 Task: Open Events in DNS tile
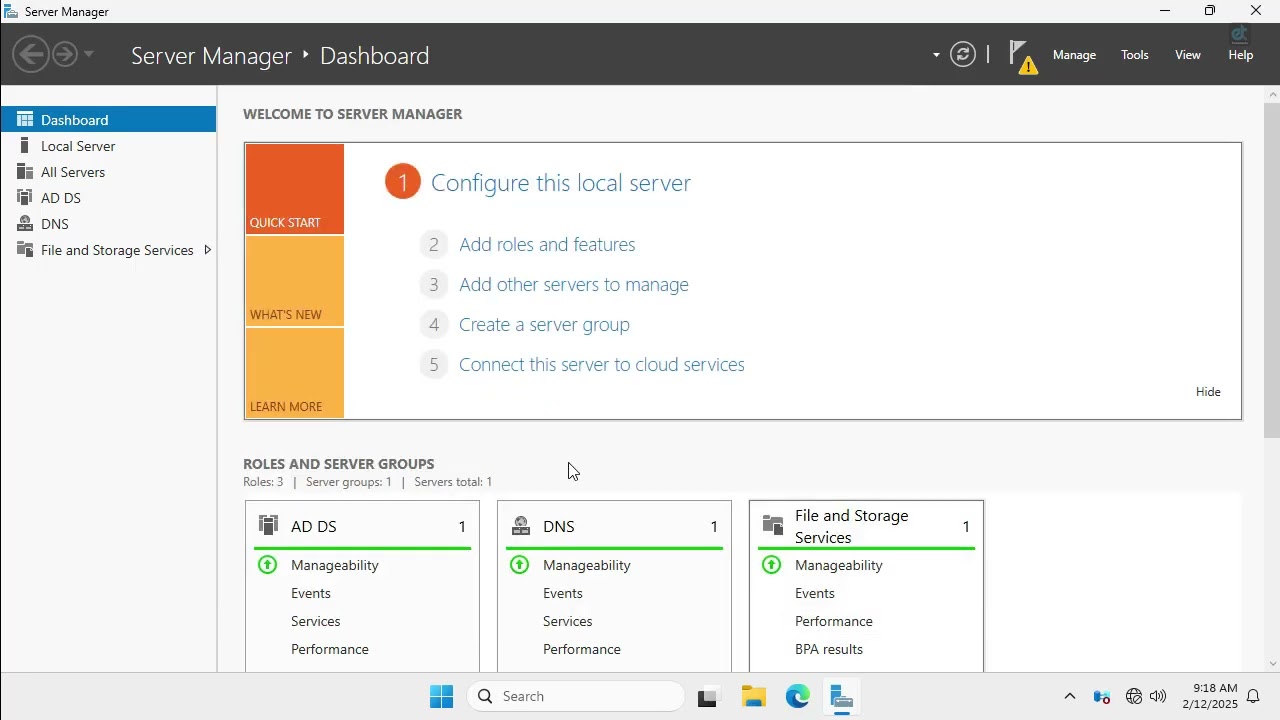[x=563, y=593]
